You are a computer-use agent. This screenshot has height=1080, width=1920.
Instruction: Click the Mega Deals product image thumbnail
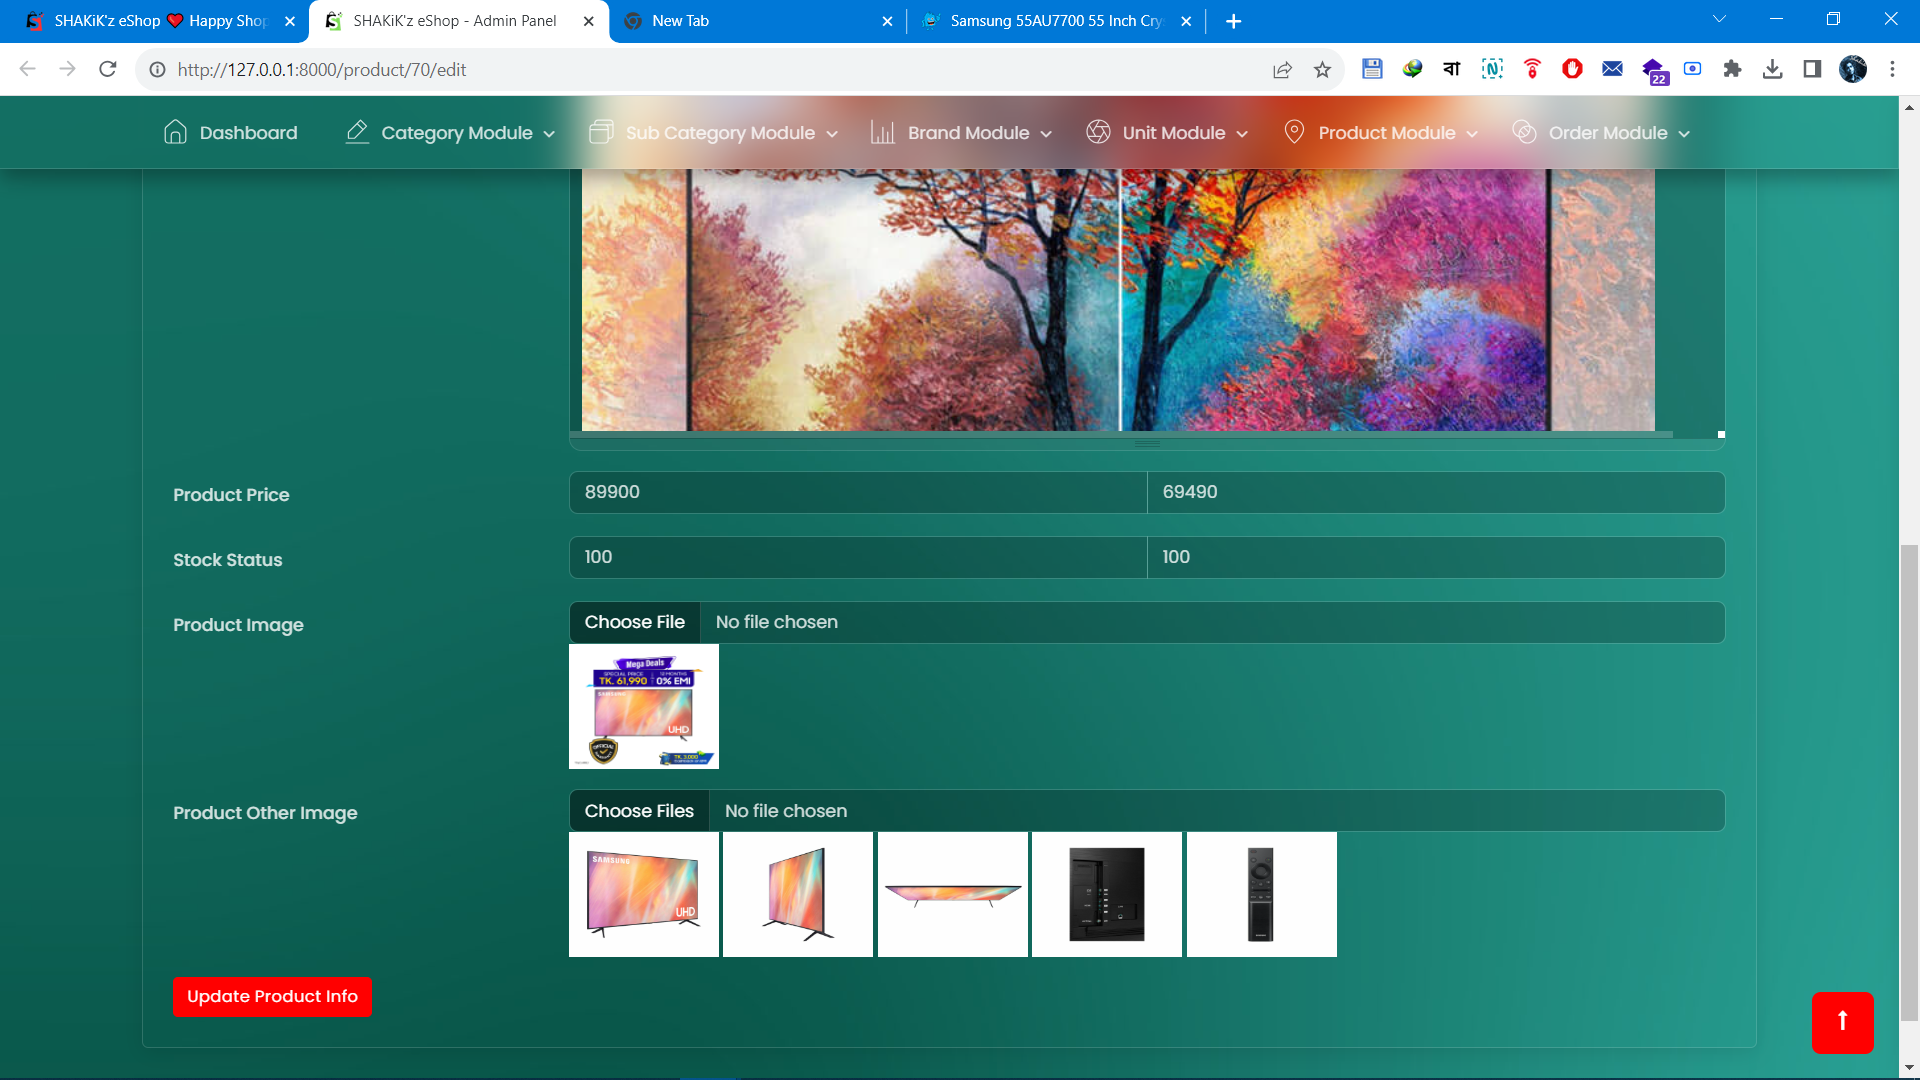(x=644, y=706)
